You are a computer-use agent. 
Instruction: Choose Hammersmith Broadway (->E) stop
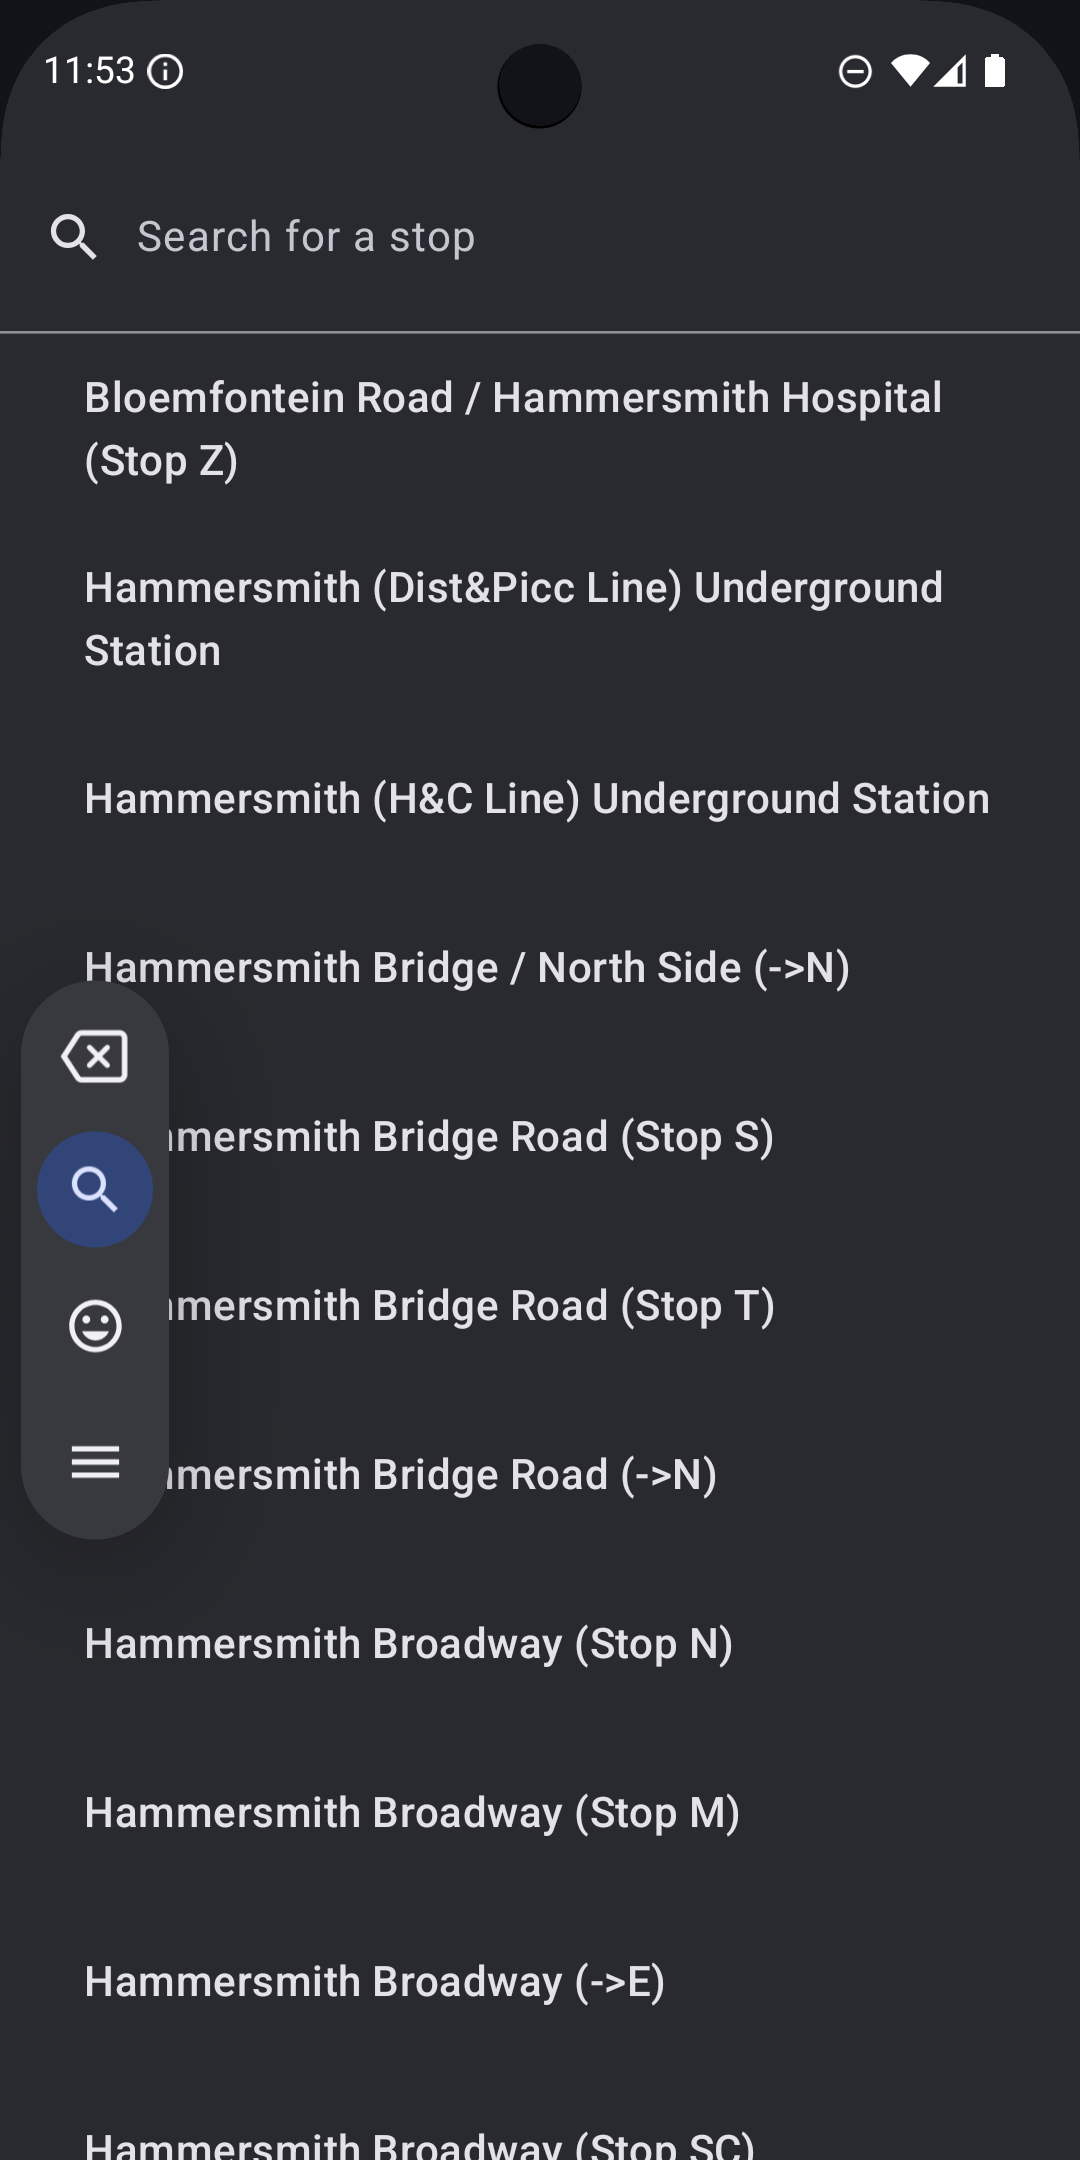375,1982
